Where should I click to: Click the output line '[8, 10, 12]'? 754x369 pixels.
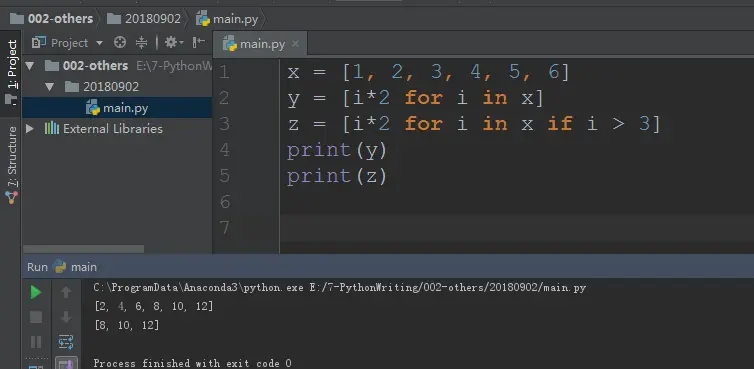tap(126, 326)
